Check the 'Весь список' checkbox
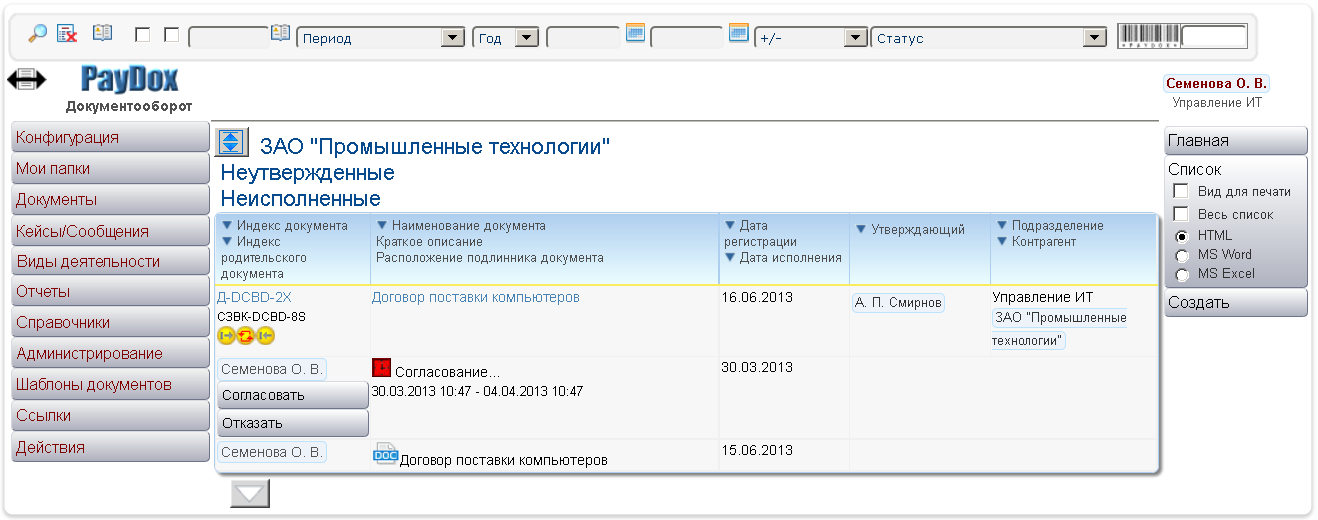The width and height of the screenshot is (1318, 520). coord(1181,214)
